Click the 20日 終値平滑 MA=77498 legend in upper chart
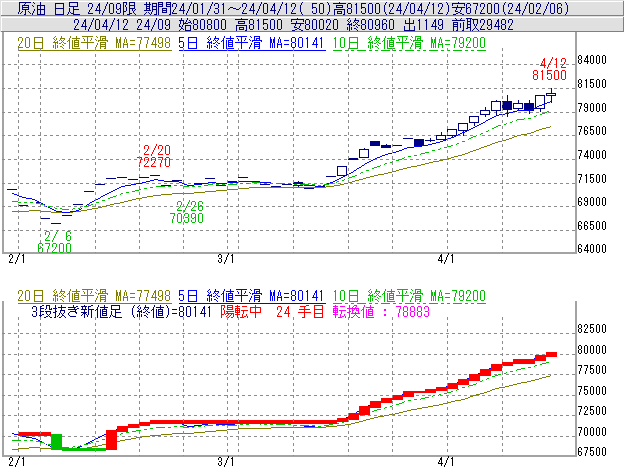 tap(94, 43)
